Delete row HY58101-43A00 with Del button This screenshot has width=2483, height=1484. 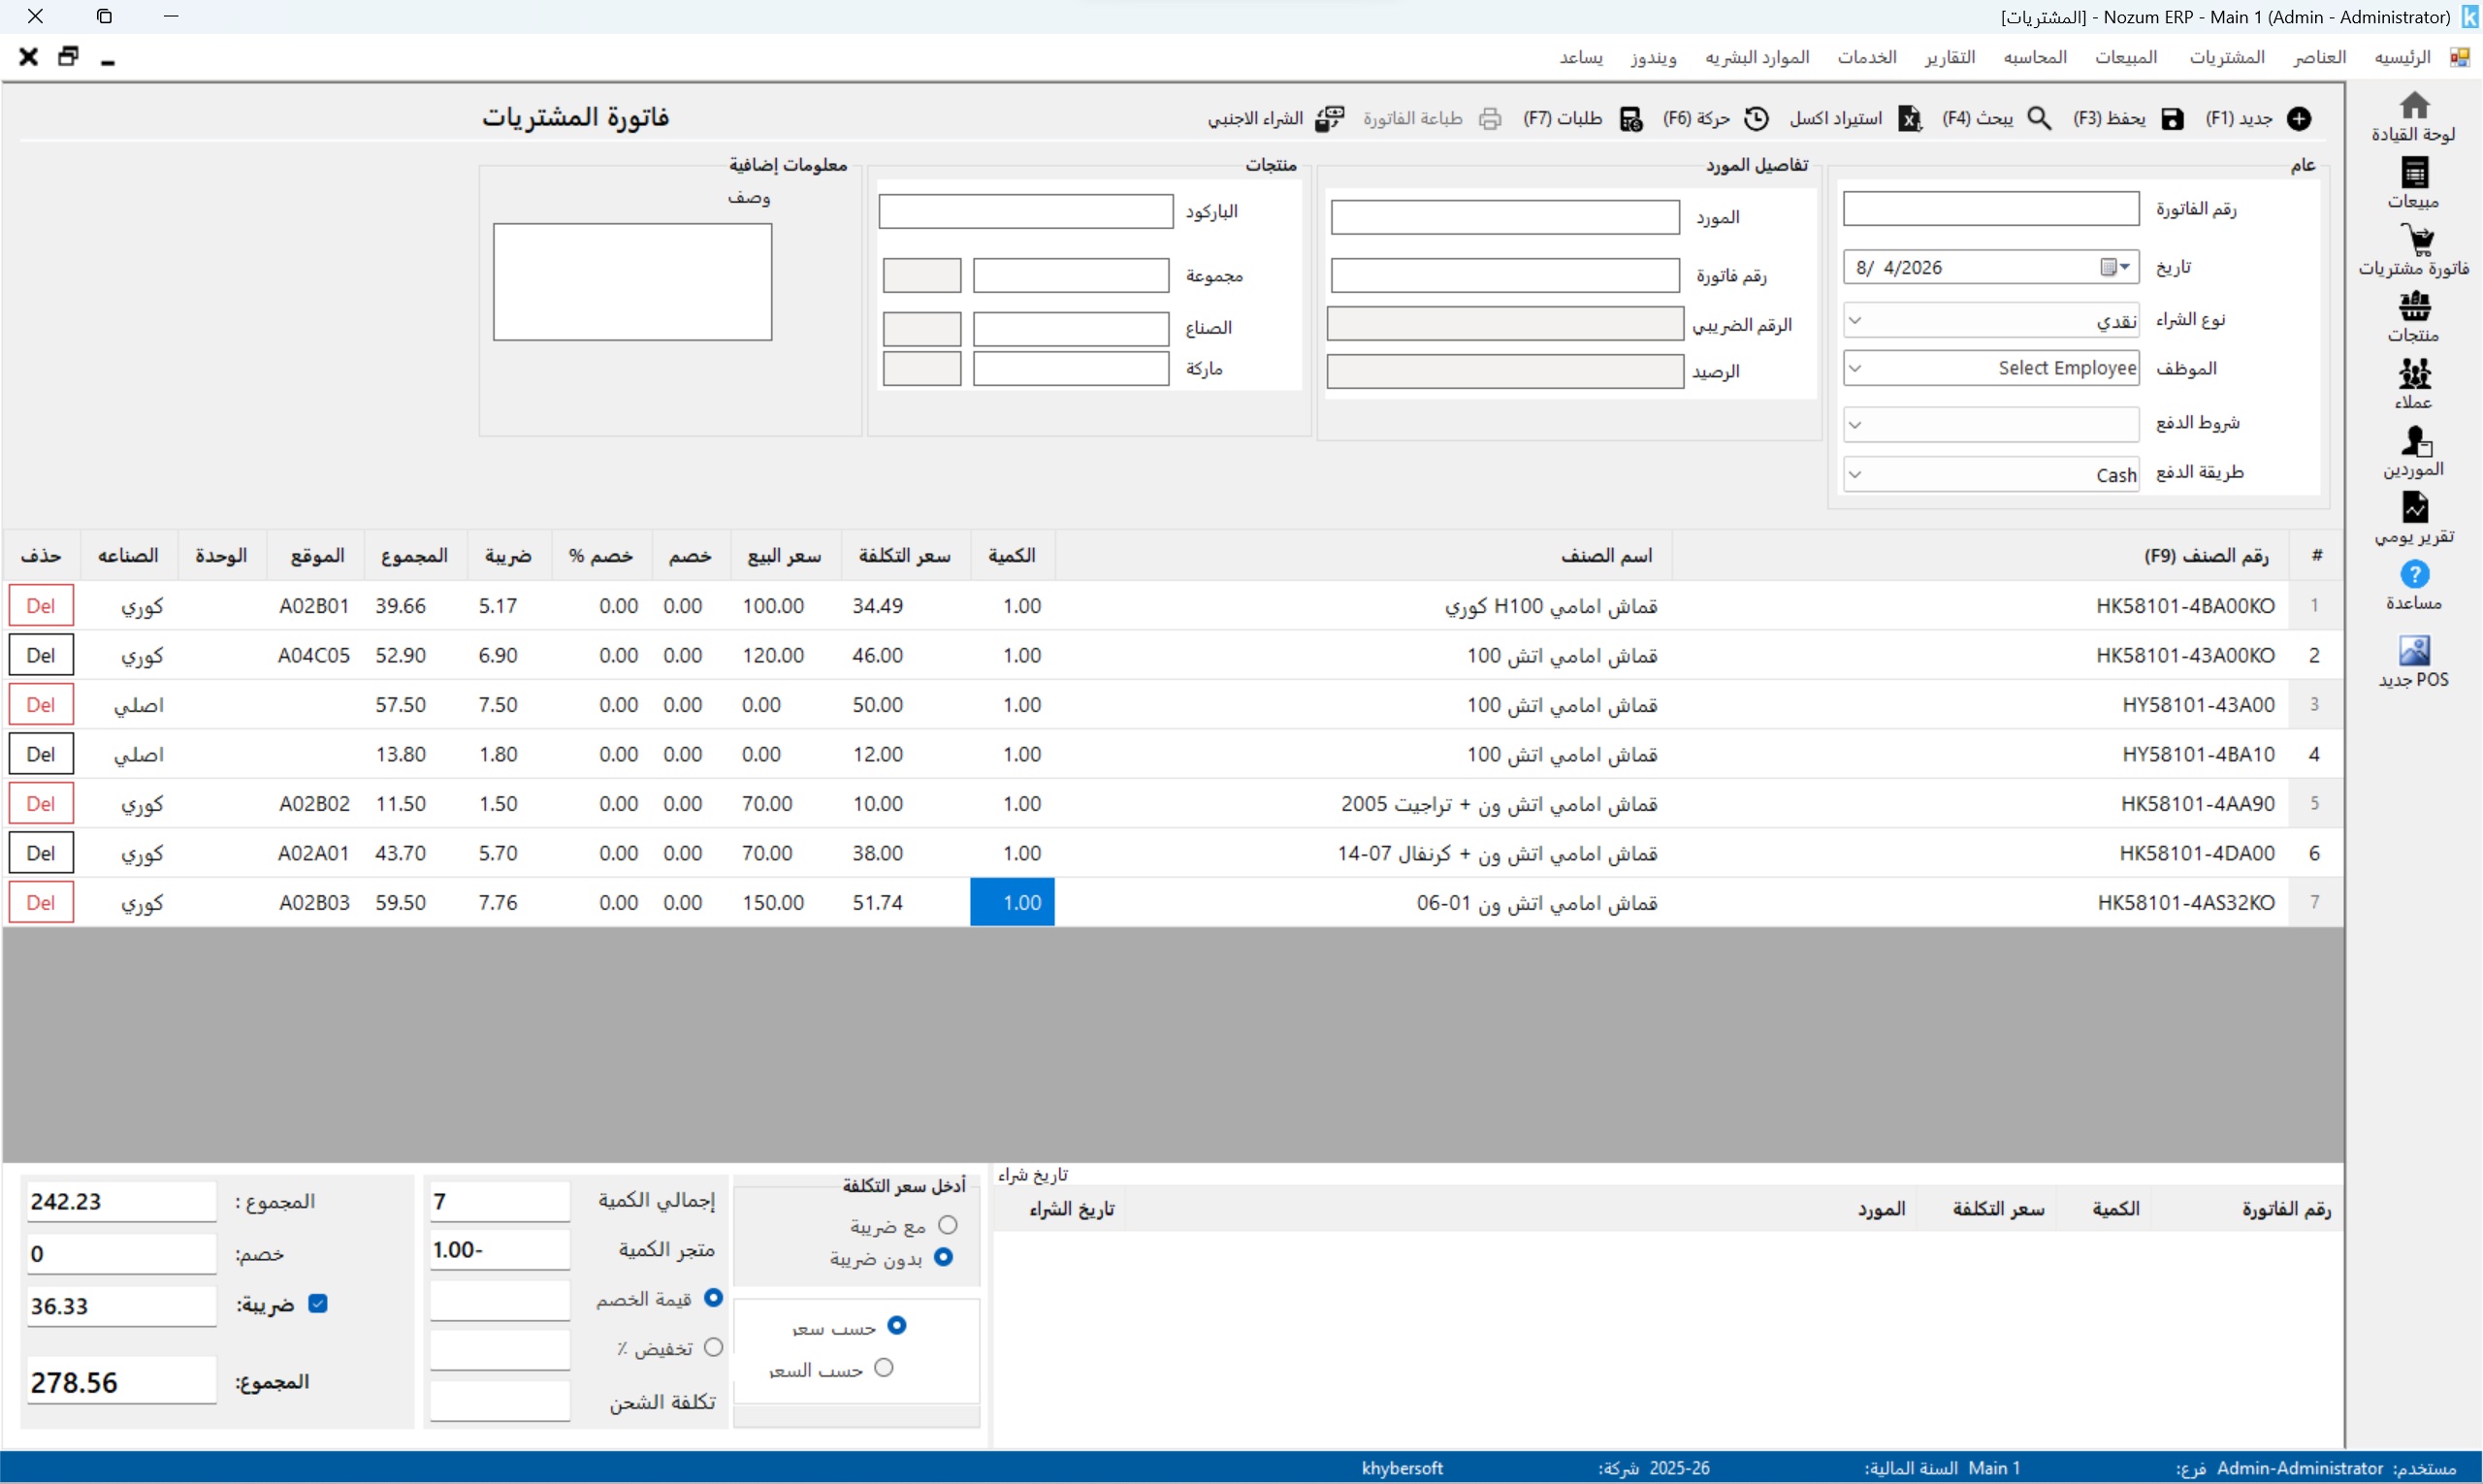[x=41, y=705]
